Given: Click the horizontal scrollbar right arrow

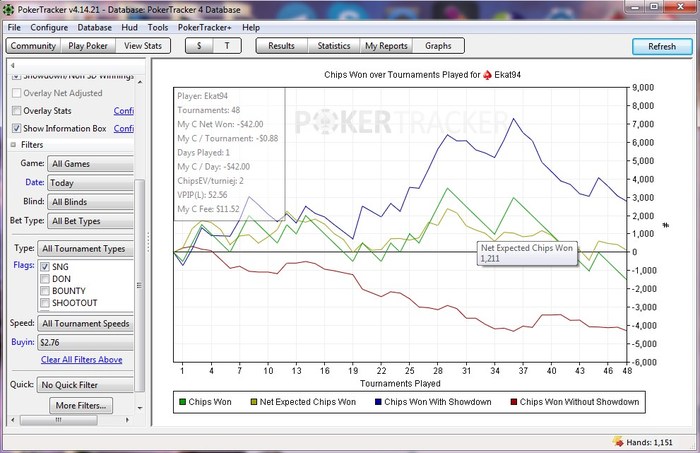Looking at the screenshot, I should tap(127, 420).
